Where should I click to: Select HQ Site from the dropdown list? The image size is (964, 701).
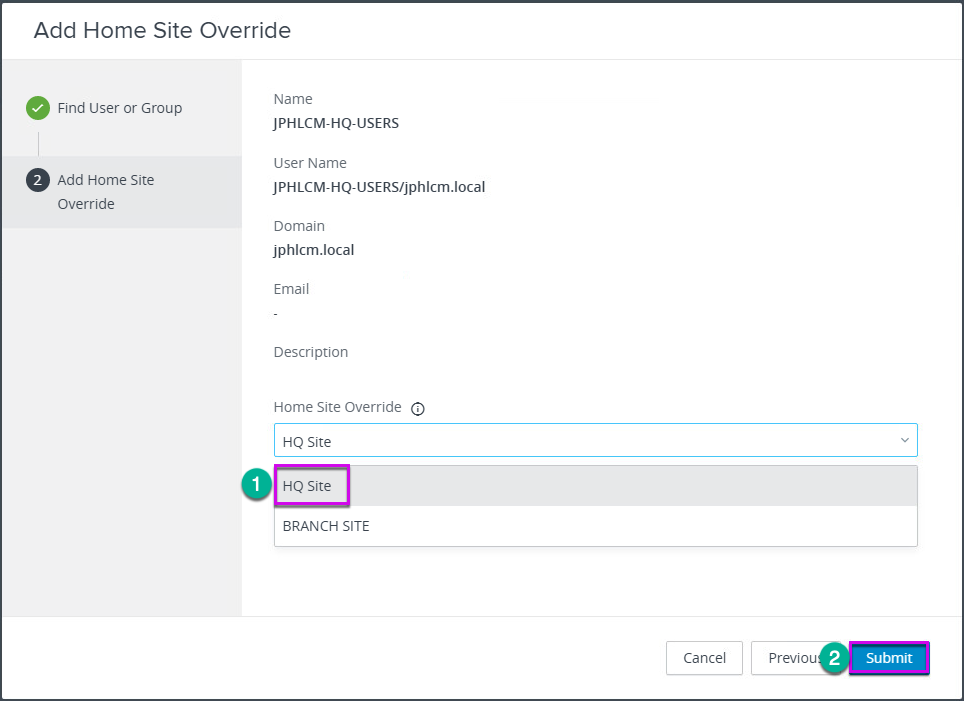point(595,486)
